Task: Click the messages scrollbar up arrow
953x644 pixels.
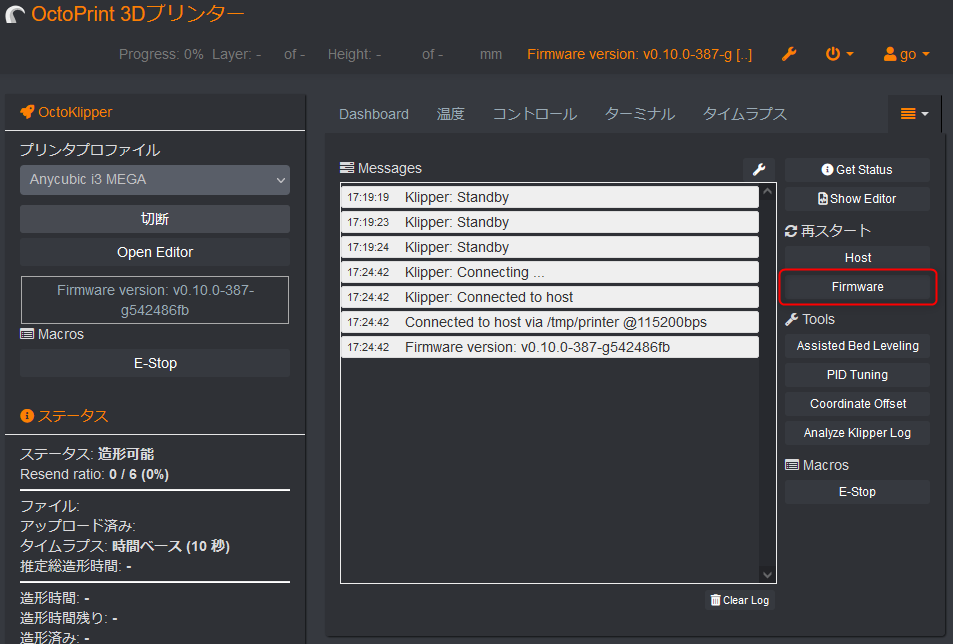Action: click(x=768, y=191)
